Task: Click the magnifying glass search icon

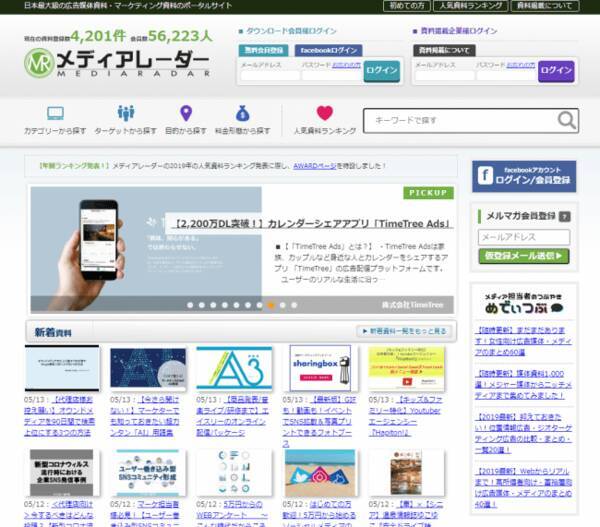Action: click(567, 121)
